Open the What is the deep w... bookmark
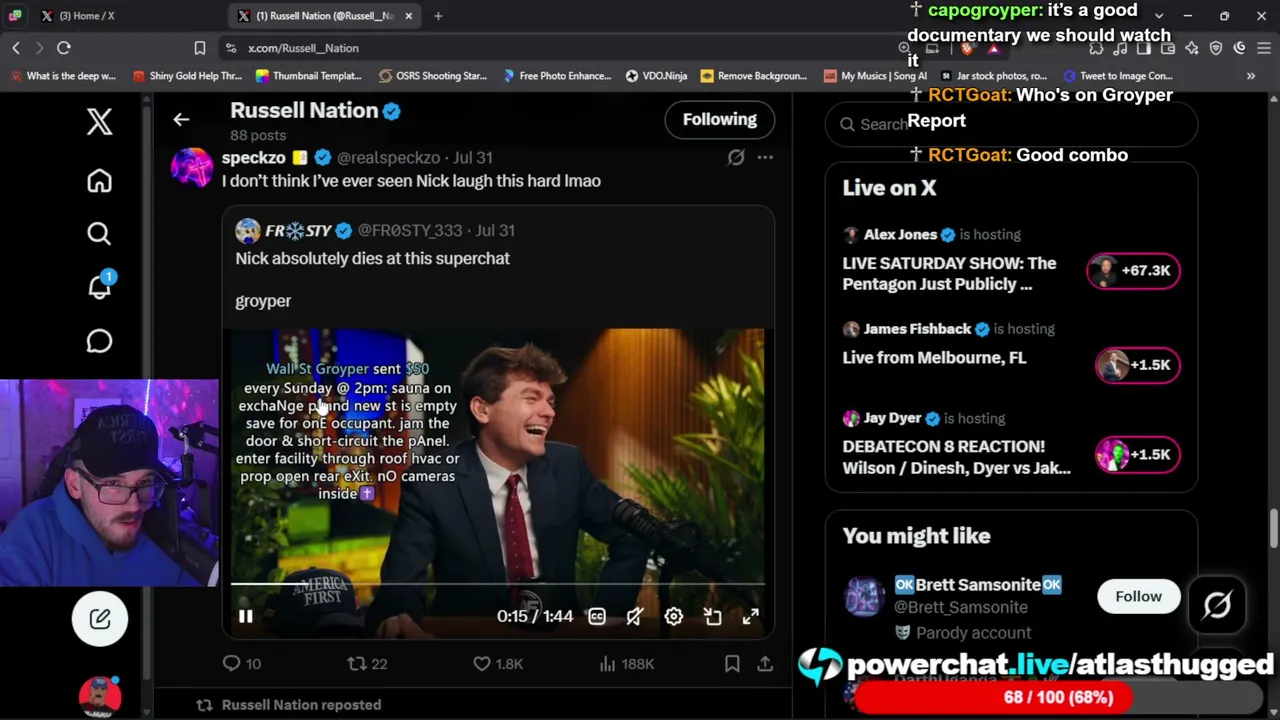The width and height of the screenshot is (1280, 720). click(63, 76)
